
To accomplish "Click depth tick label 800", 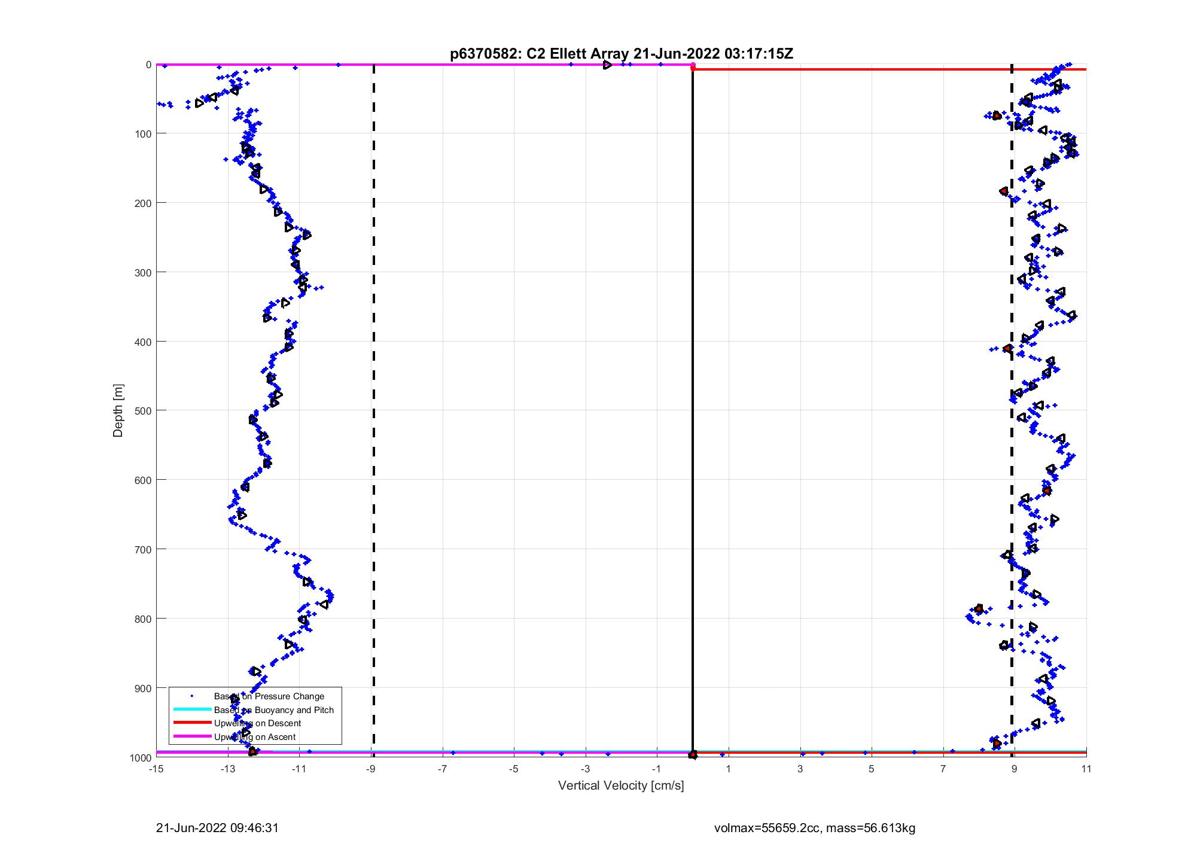I will tap(142, 619).
